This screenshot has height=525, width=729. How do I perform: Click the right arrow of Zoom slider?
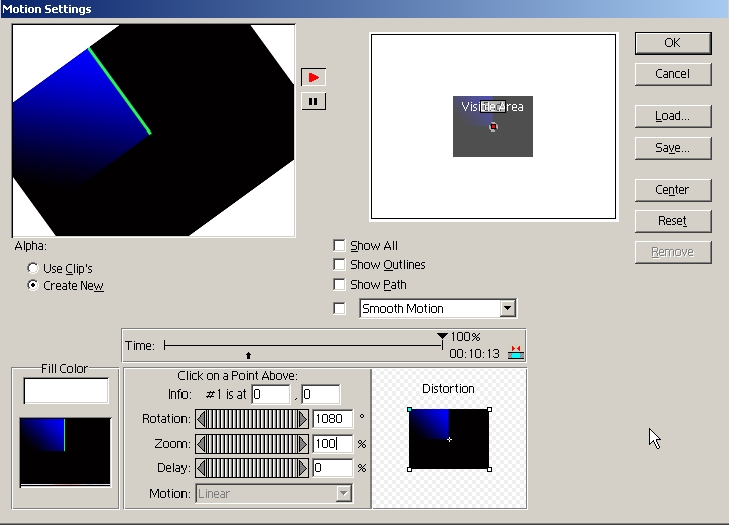(303, 444)
